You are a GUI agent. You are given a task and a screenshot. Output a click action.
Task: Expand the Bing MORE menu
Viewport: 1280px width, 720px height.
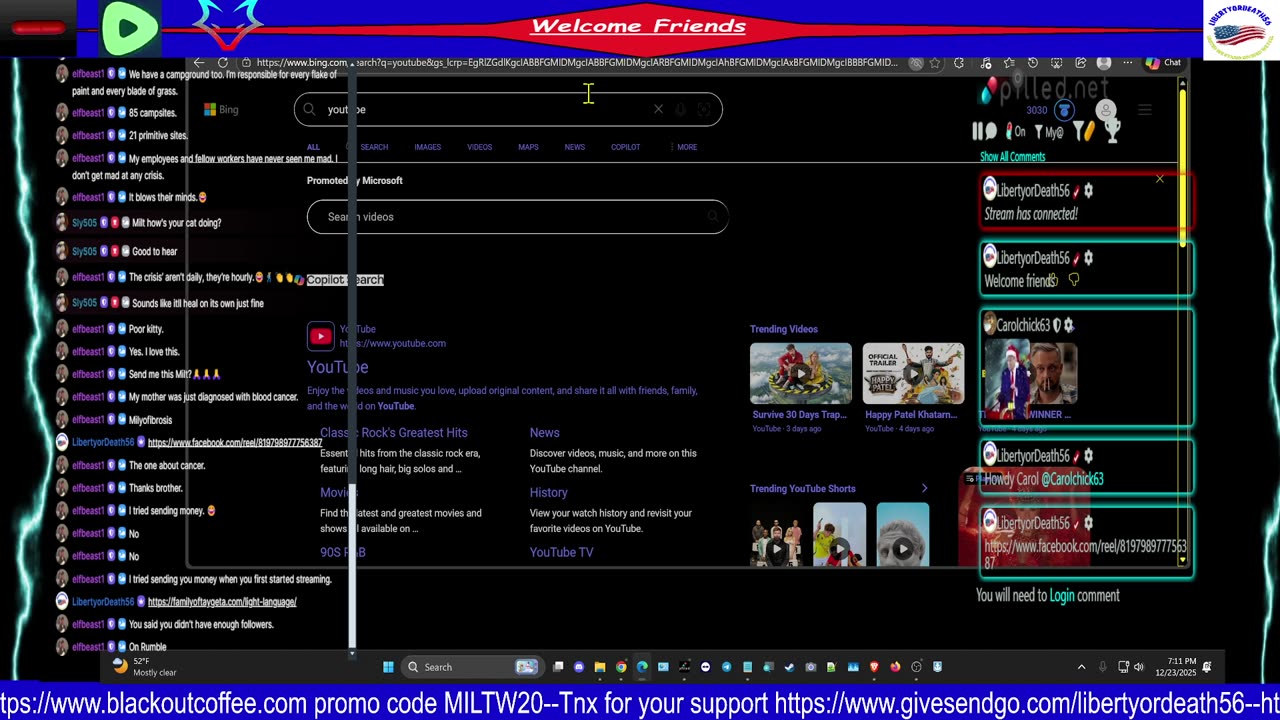[x=685, y=147]
